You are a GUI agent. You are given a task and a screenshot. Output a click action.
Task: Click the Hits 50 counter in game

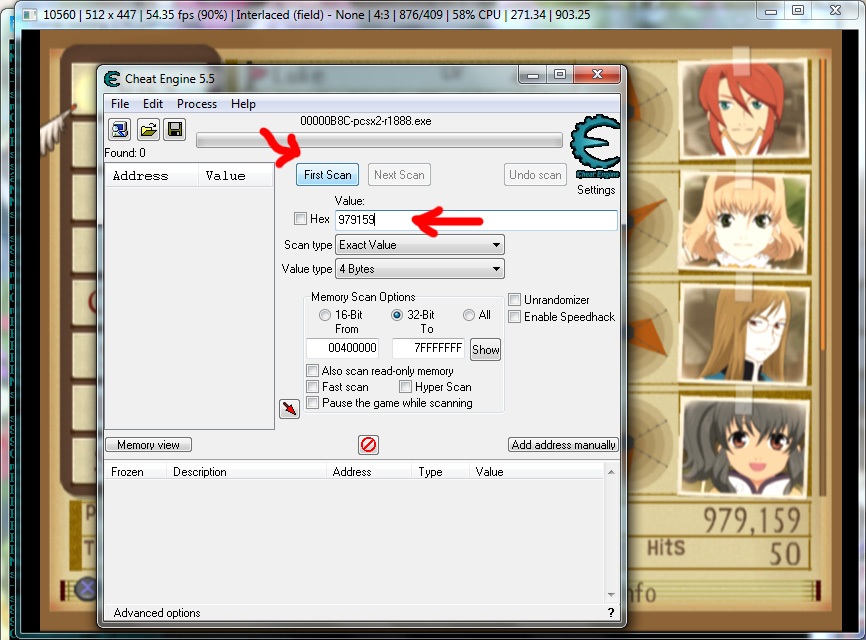(723, 552)
